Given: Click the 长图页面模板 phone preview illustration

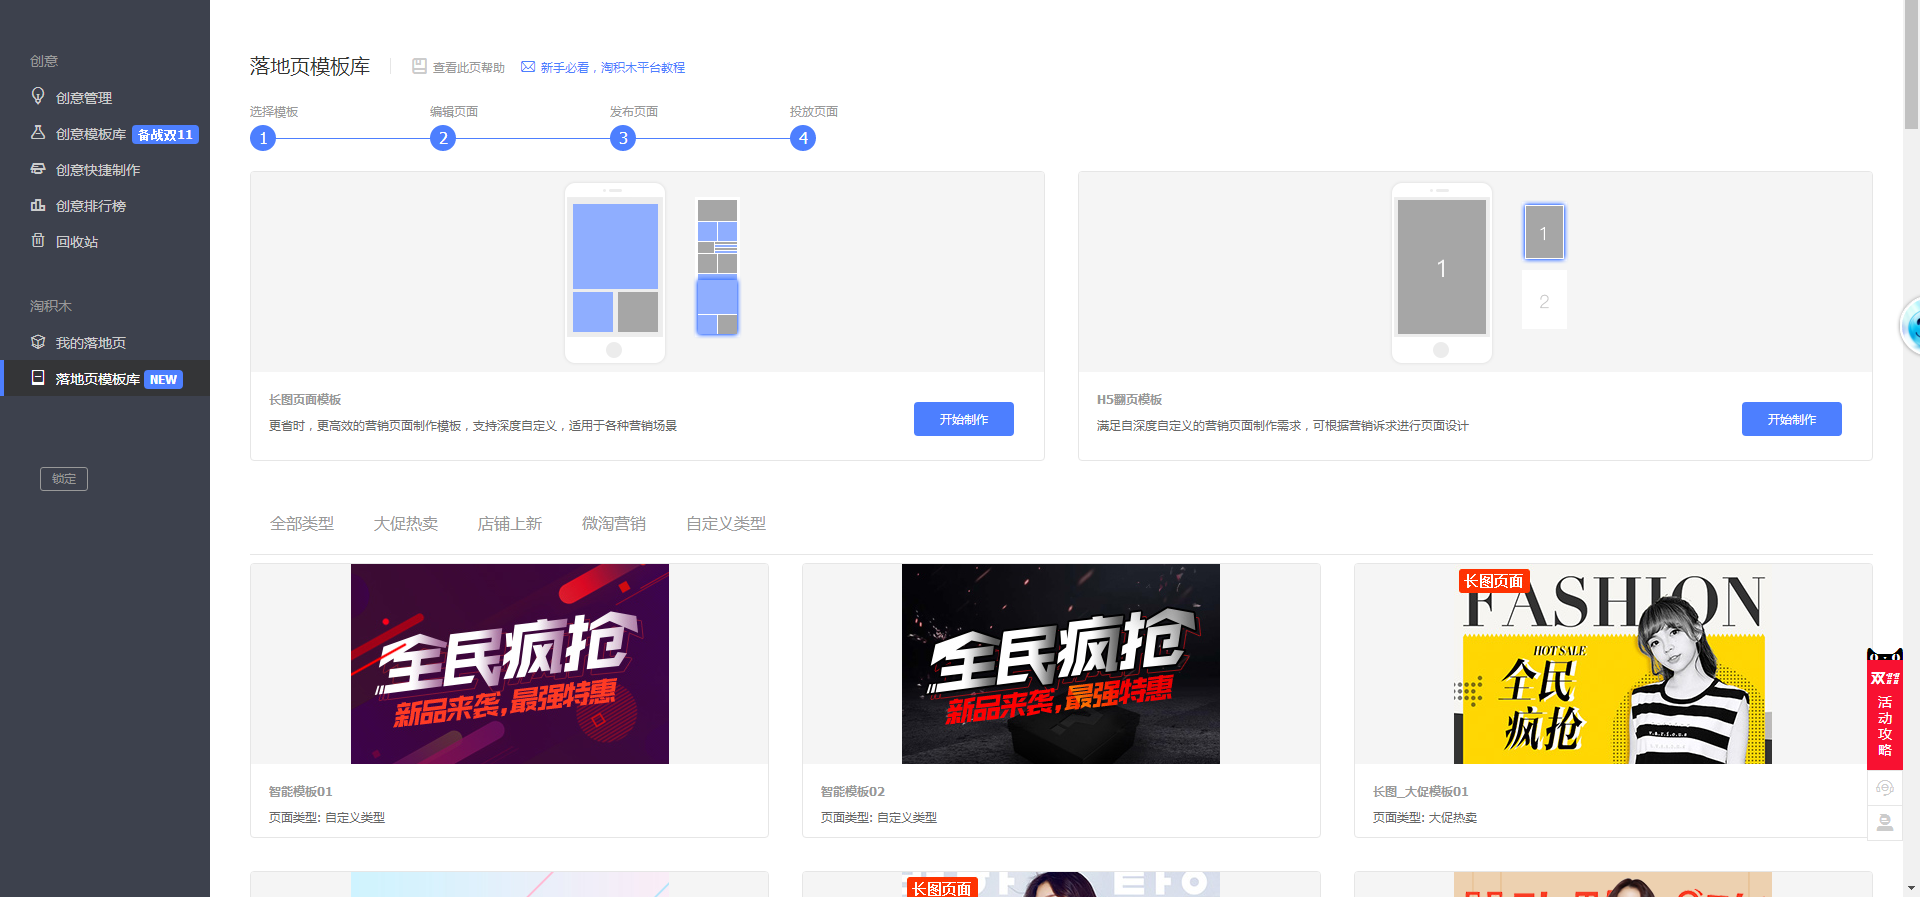Looking at the screenshot, I should coord(615,272).
